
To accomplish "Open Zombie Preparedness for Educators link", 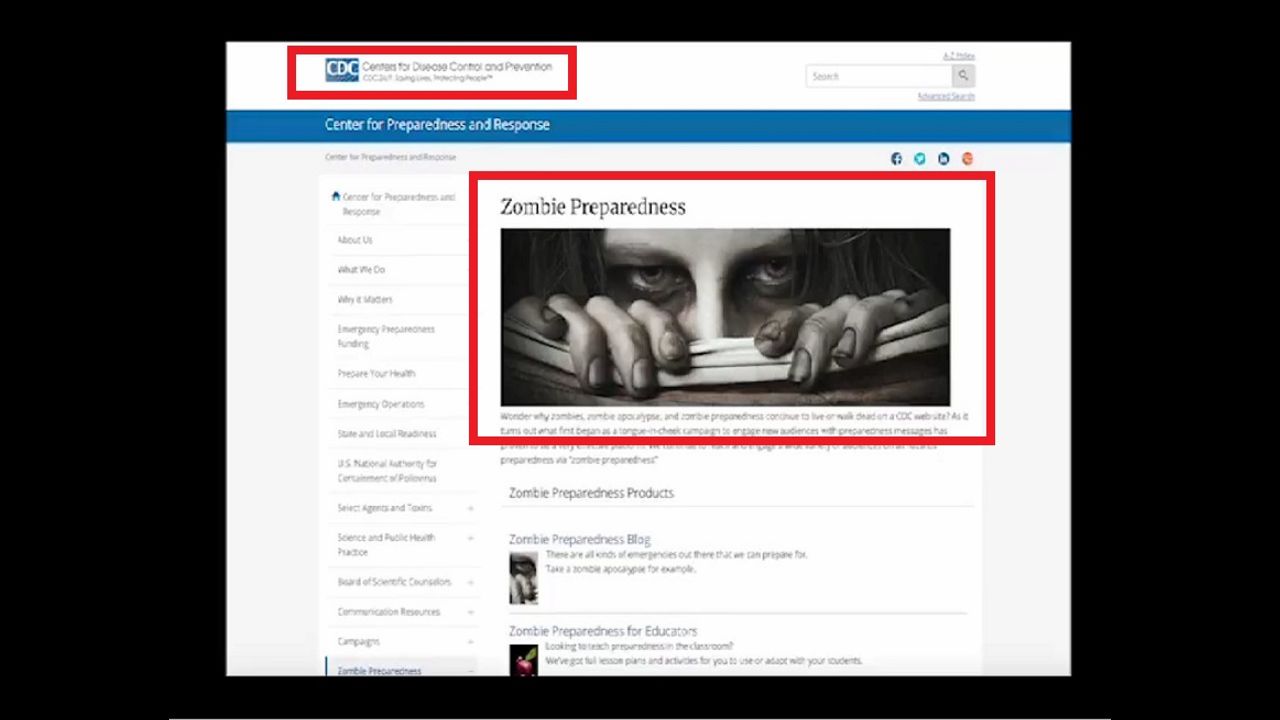I will (602, 631).
